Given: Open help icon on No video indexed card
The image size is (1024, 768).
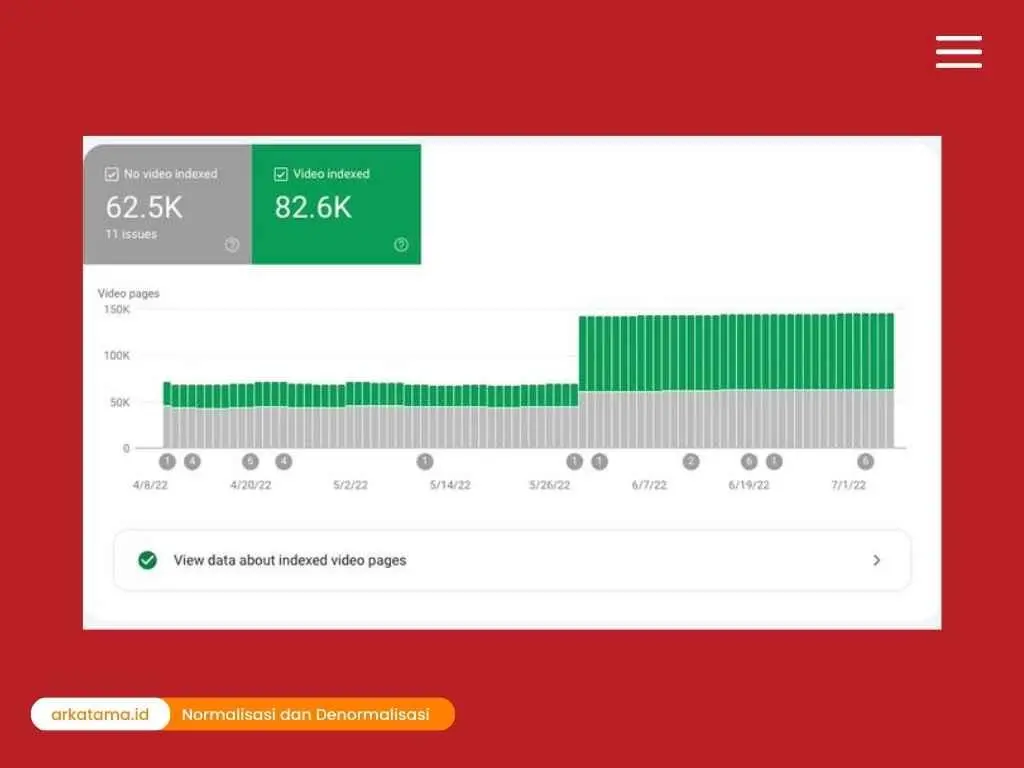Looking at the screenshot, I should [232, 244].
